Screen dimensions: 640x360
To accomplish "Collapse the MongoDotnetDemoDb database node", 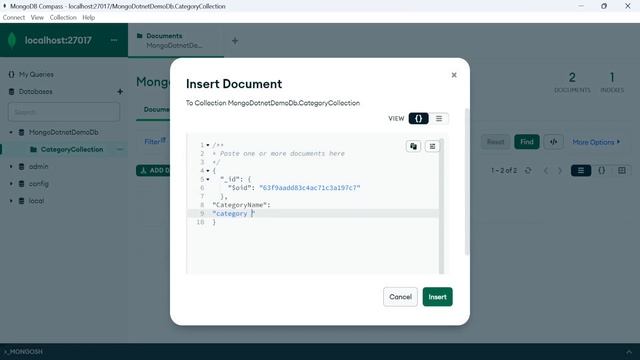I will point(11,132).
